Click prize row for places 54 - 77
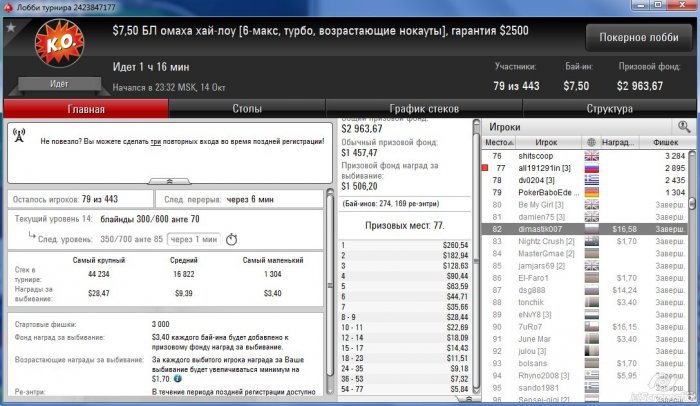The width and height of the screenshot is (700, 406). (404, 389)
